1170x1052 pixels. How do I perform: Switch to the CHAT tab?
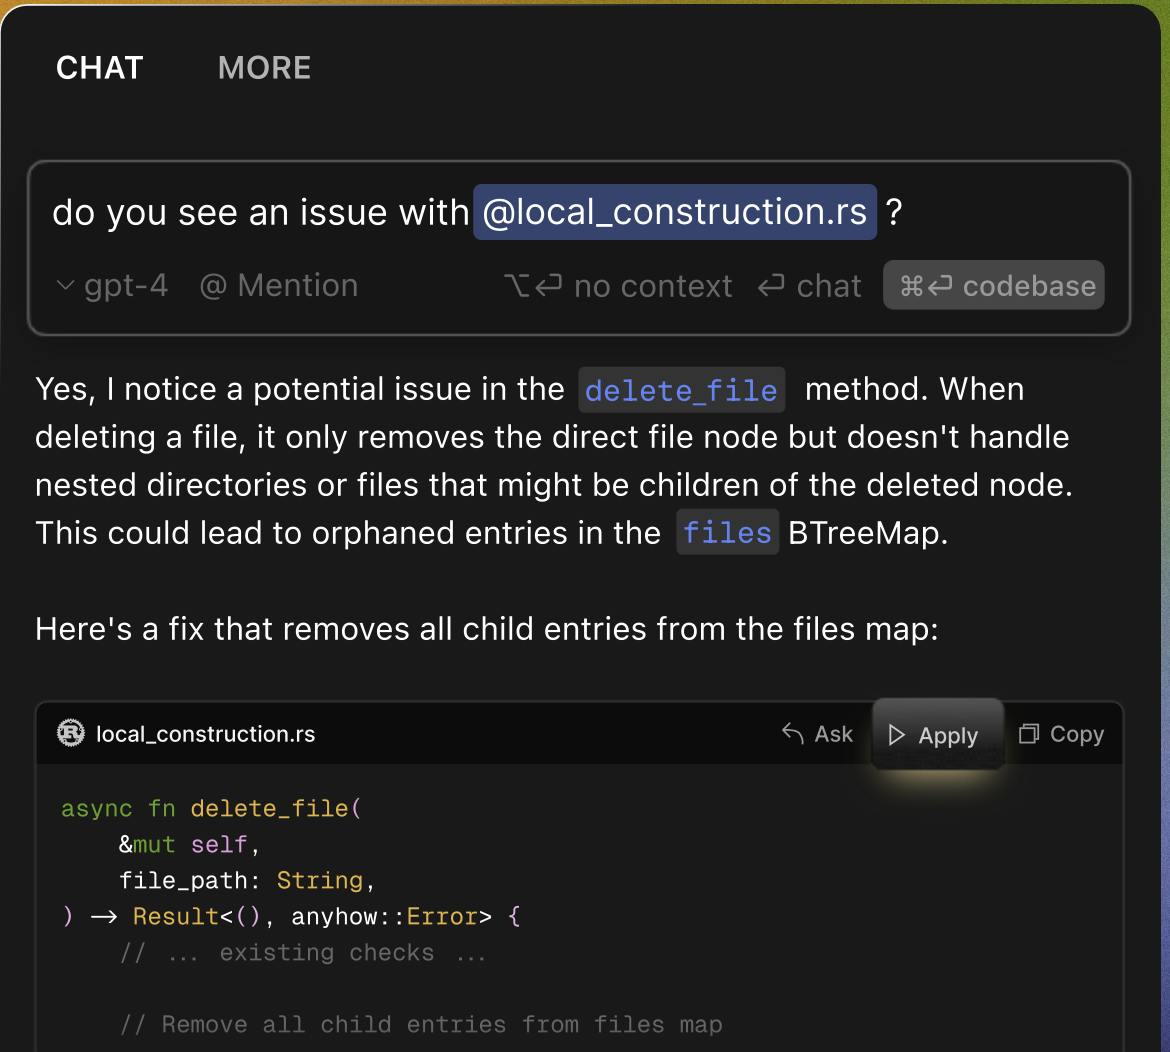click(x=100, y=68)
